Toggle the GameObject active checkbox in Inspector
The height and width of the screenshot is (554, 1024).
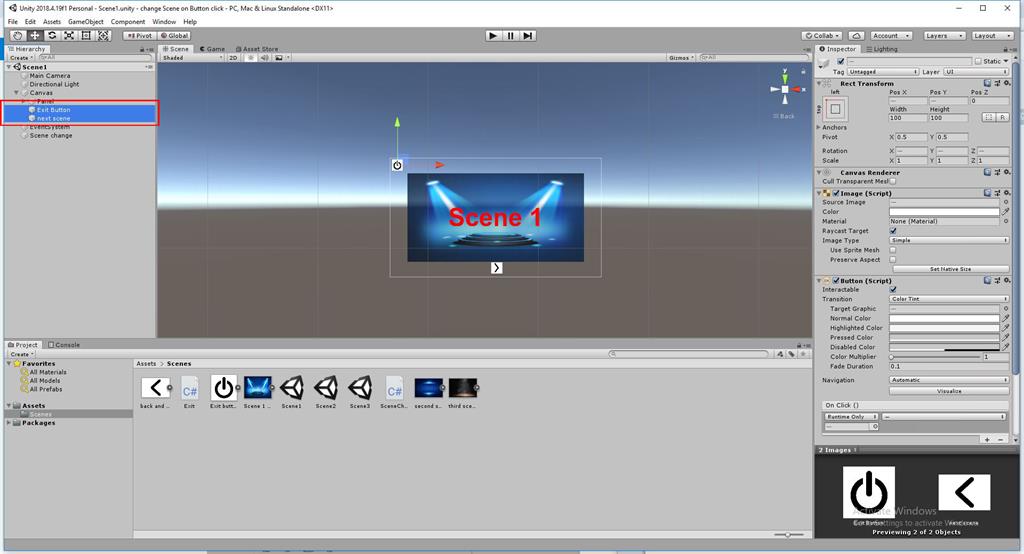[x=840, y=61]
